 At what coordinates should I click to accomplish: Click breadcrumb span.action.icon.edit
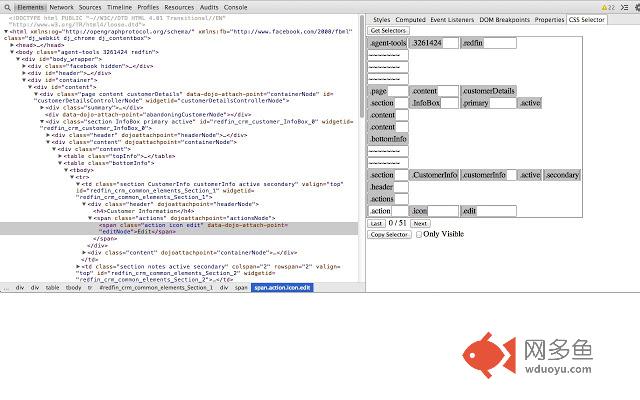282,288
